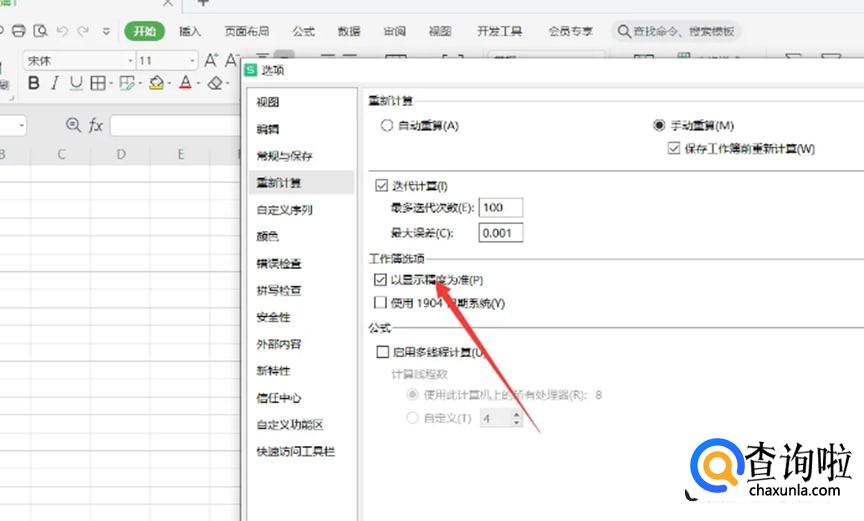
Task: Toggle the 以显示精度为准(P) checkbox
Action: (380, 280)
